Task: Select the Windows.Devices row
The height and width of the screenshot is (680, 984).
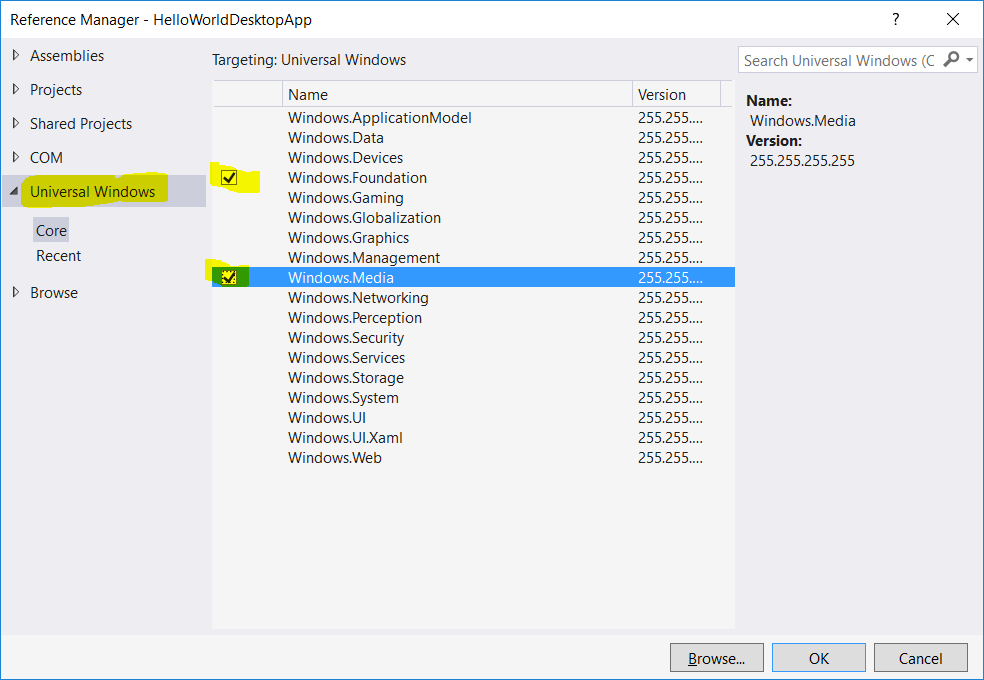Action: (473, 158)
